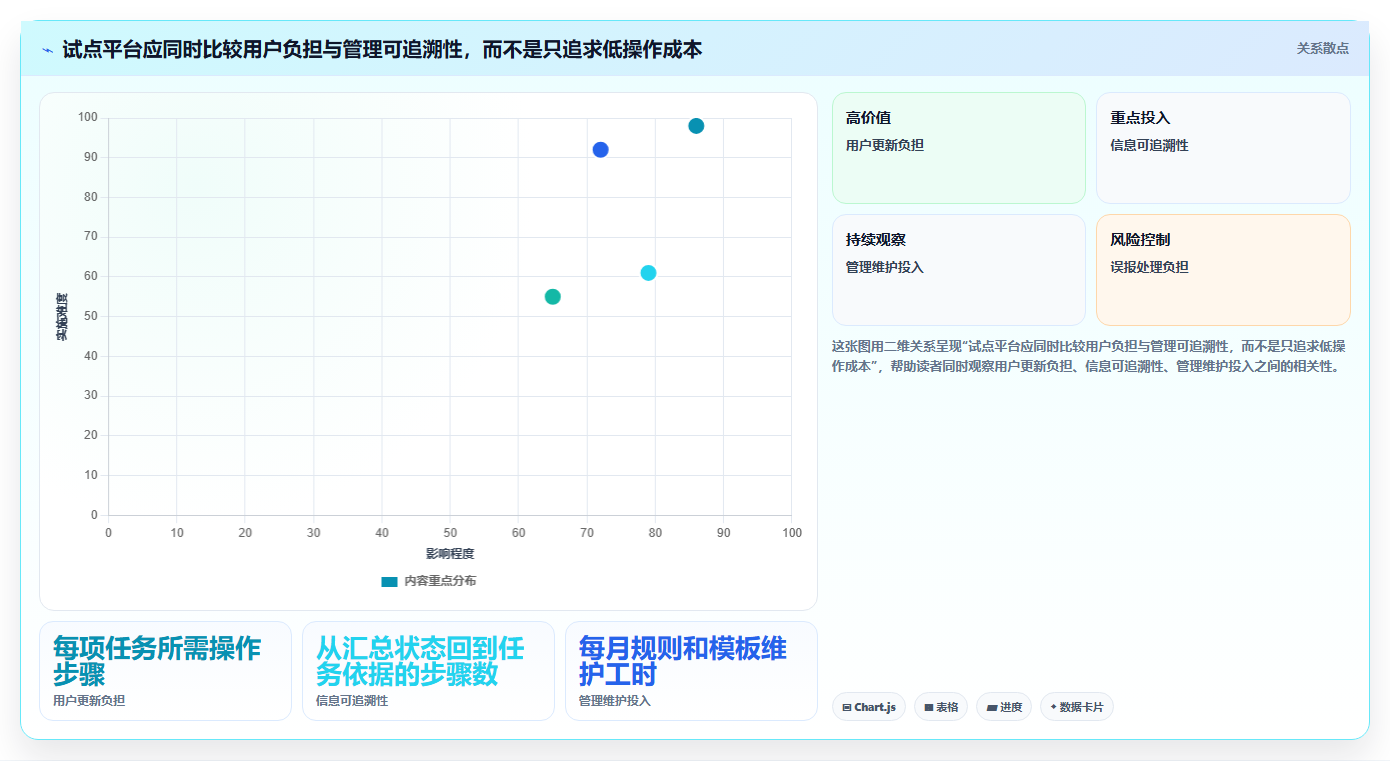Click the description paragraph starting 这张图用二维关系
Image resolution: width=1390 pixels, height=761 pixels.
1090,356
